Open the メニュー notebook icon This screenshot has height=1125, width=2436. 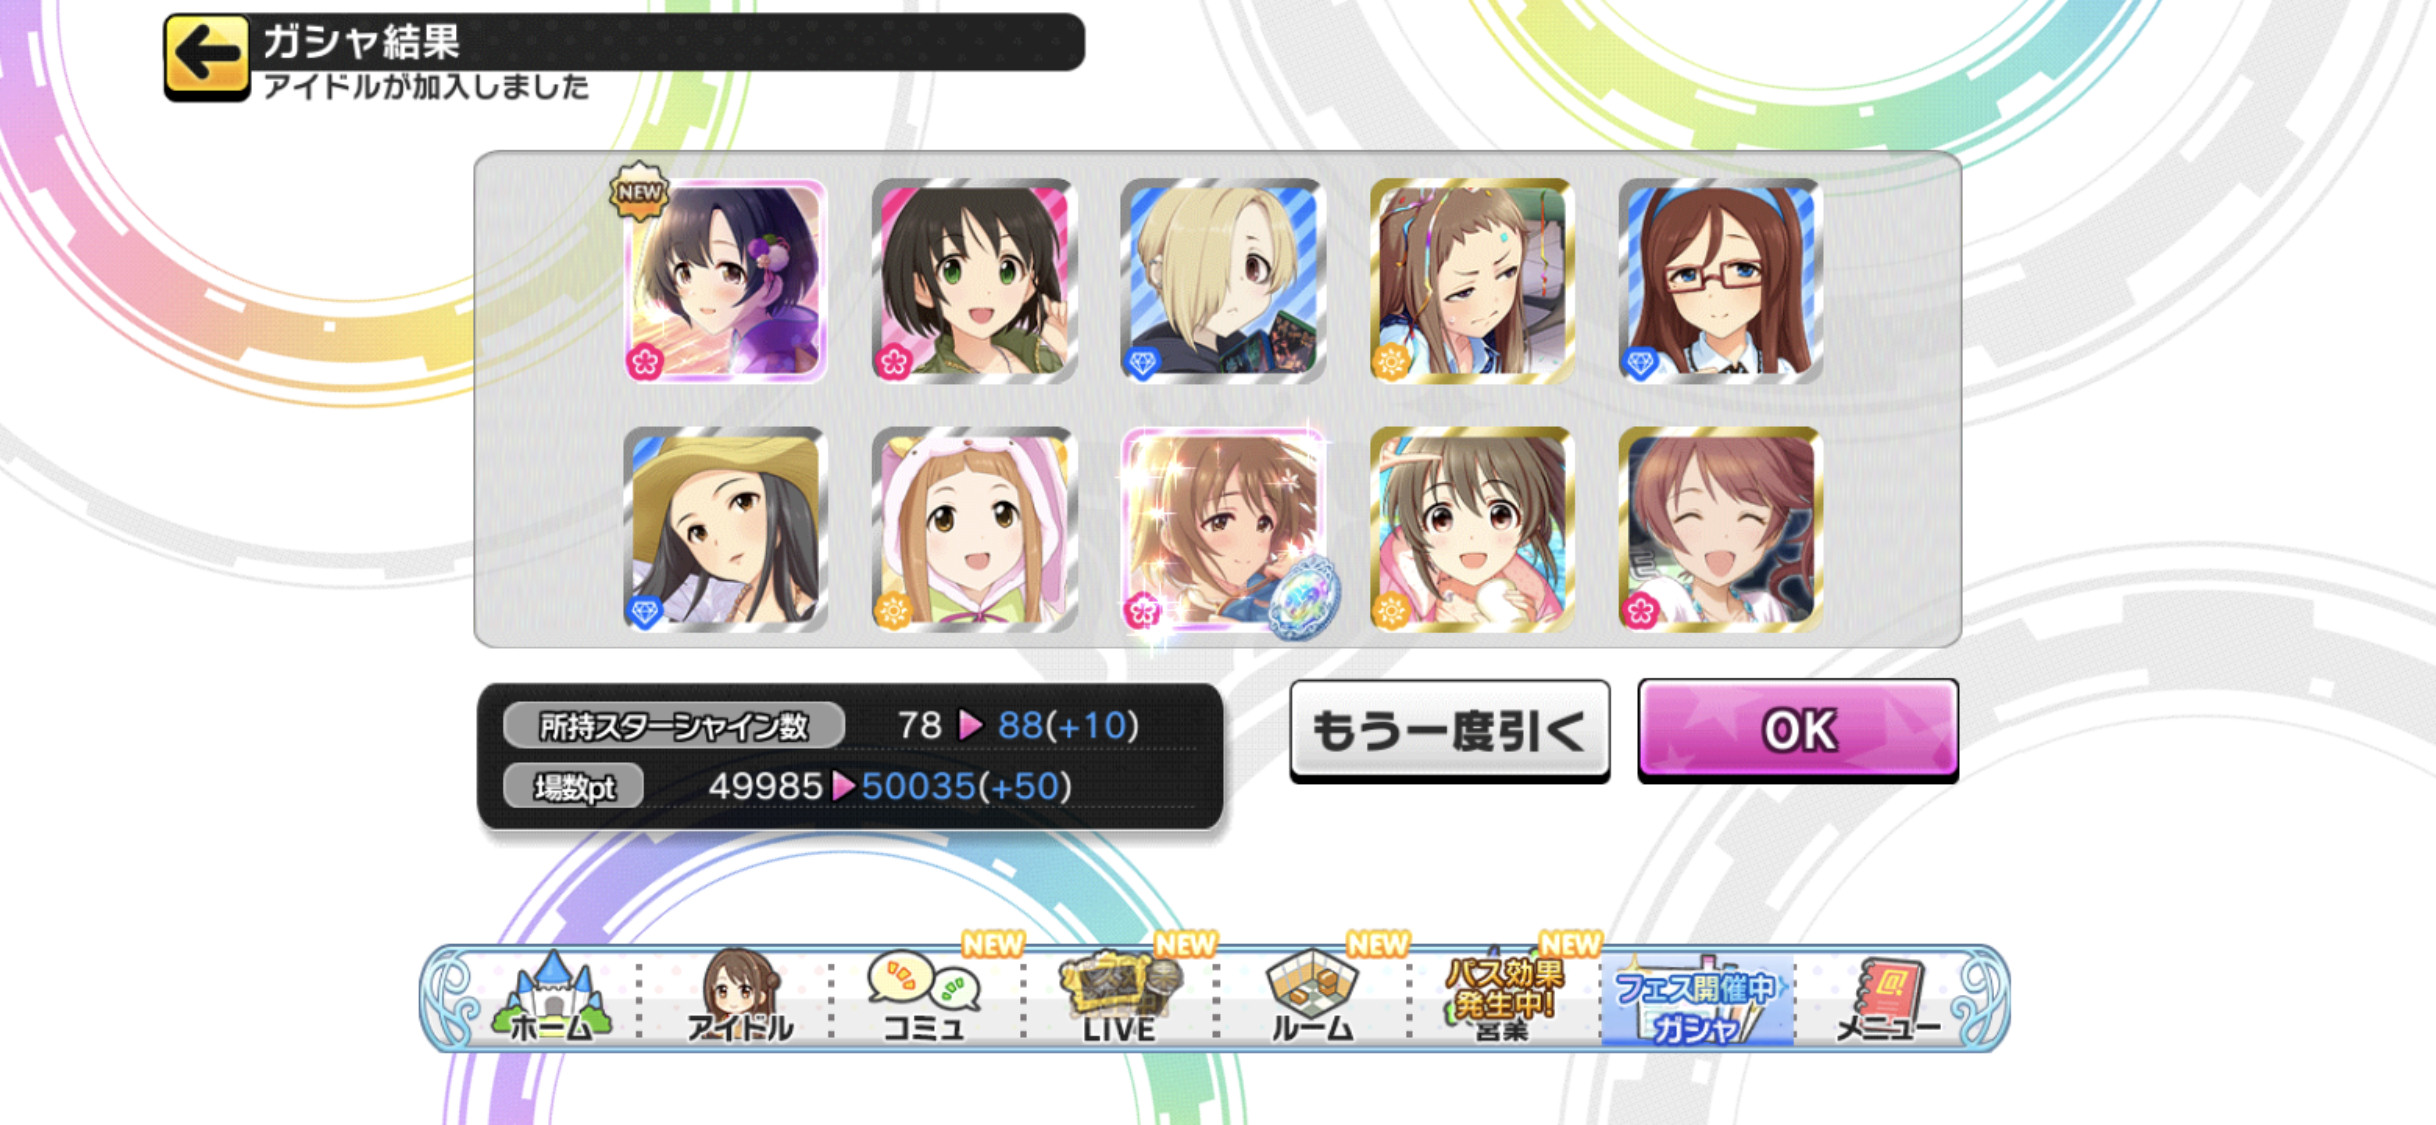[1889, 998]
